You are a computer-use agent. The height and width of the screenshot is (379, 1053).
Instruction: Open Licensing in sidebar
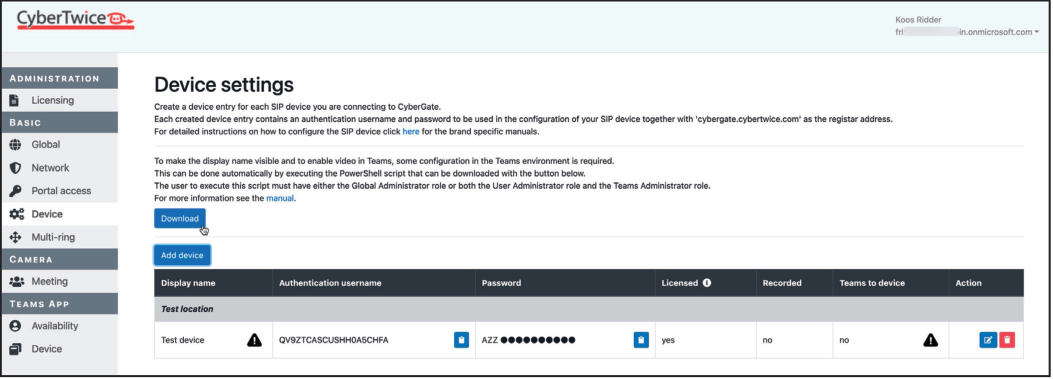[x=52, y=101]
